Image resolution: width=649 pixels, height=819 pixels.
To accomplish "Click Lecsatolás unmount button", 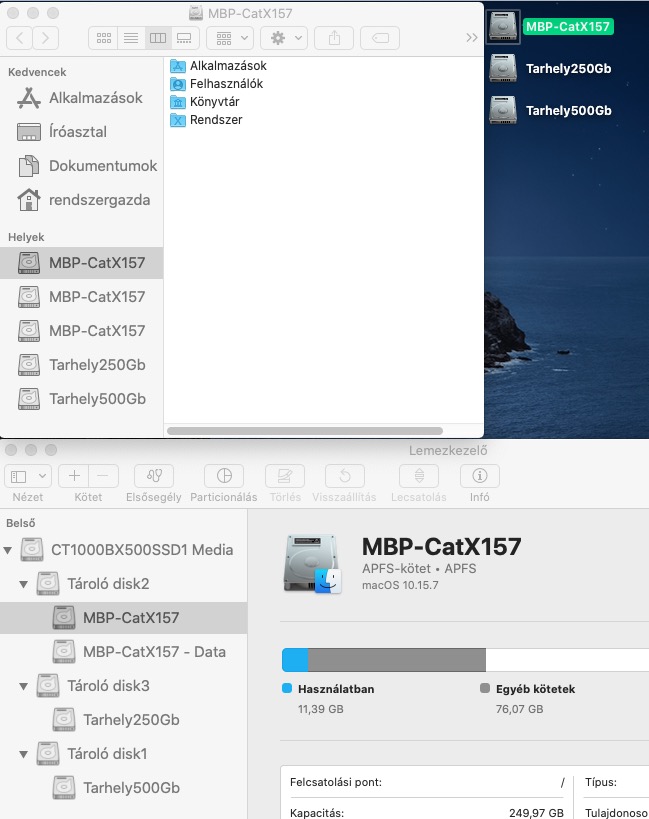I will pos(419,476).
